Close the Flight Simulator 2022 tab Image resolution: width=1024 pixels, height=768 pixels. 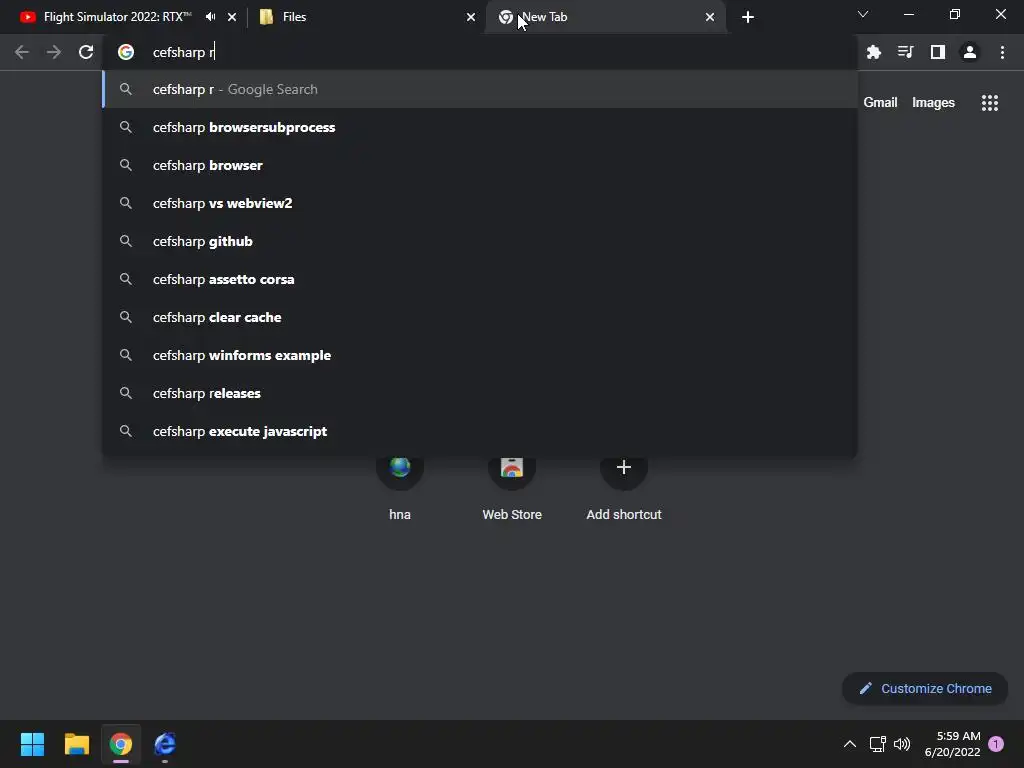232,17
